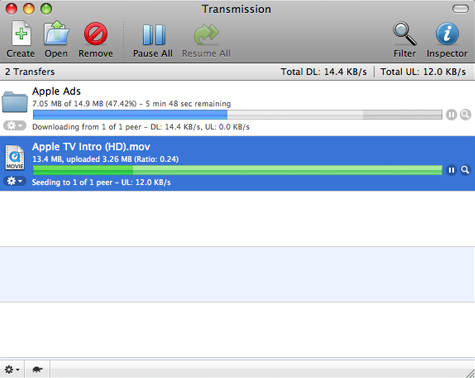Close the Transmission window with red button

click(12, 9)
